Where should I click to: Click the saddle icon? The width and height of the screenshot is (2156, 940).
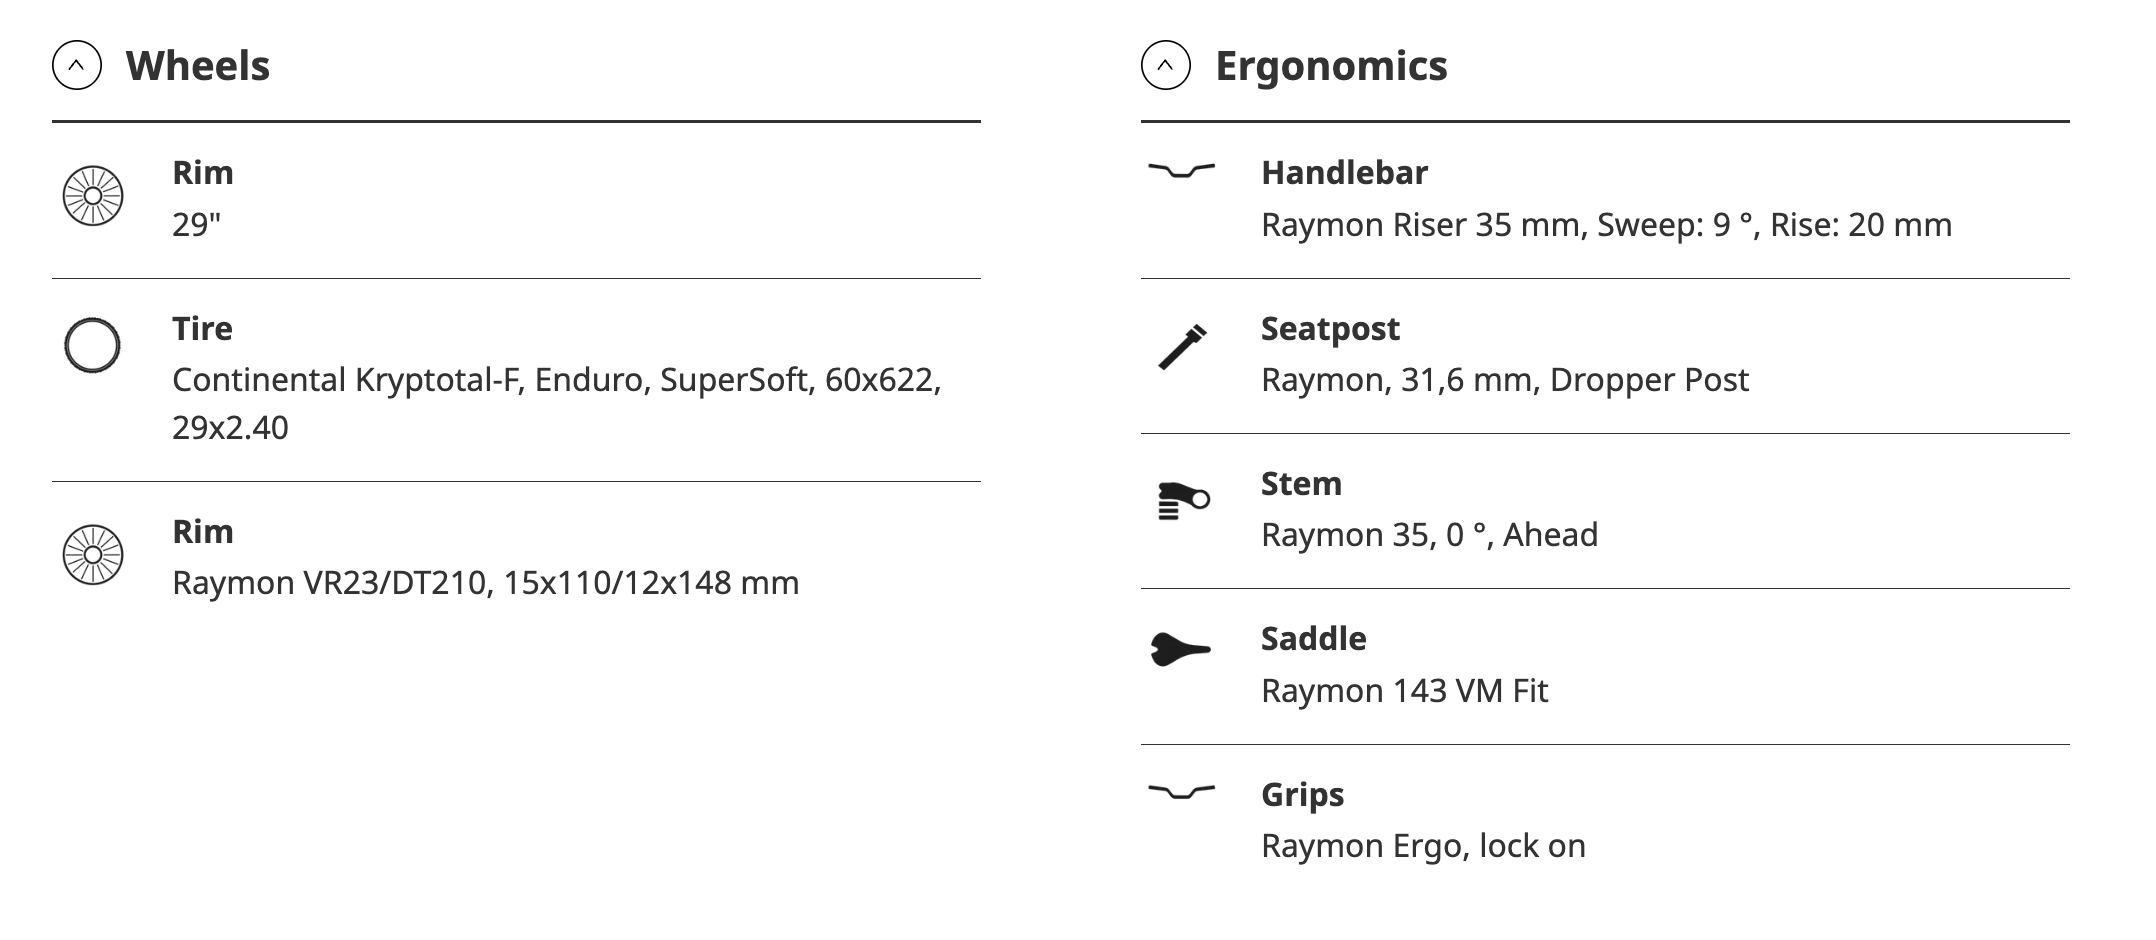(x=1181, y=650)
